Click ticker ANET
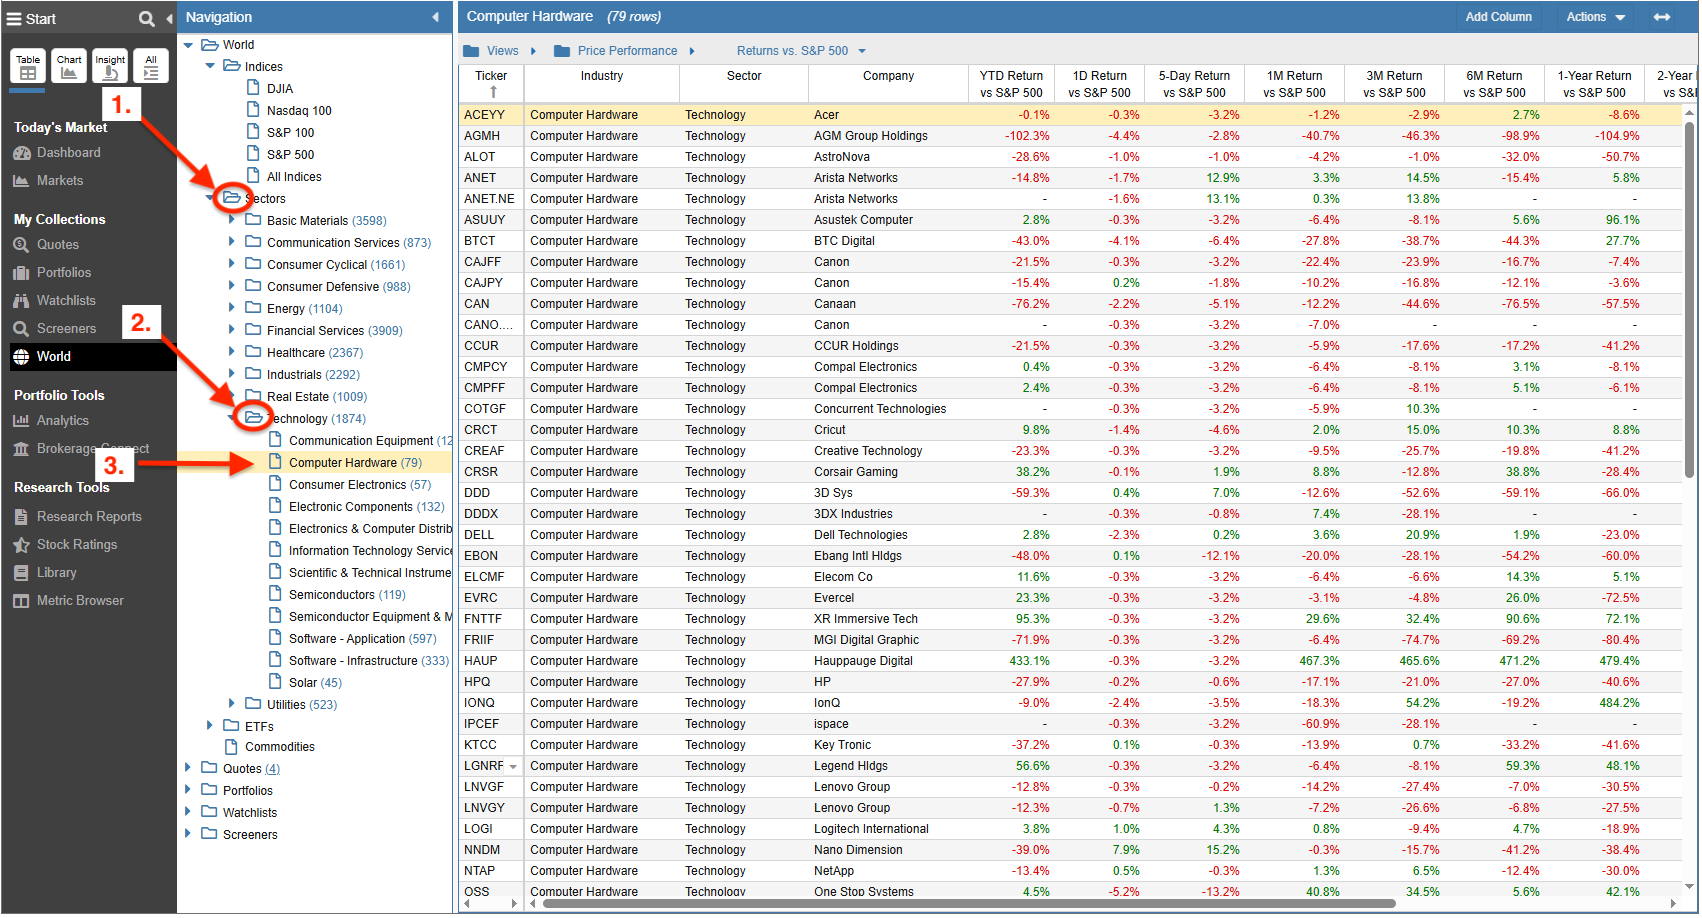Screen dimensions: 1702x918 479,178
